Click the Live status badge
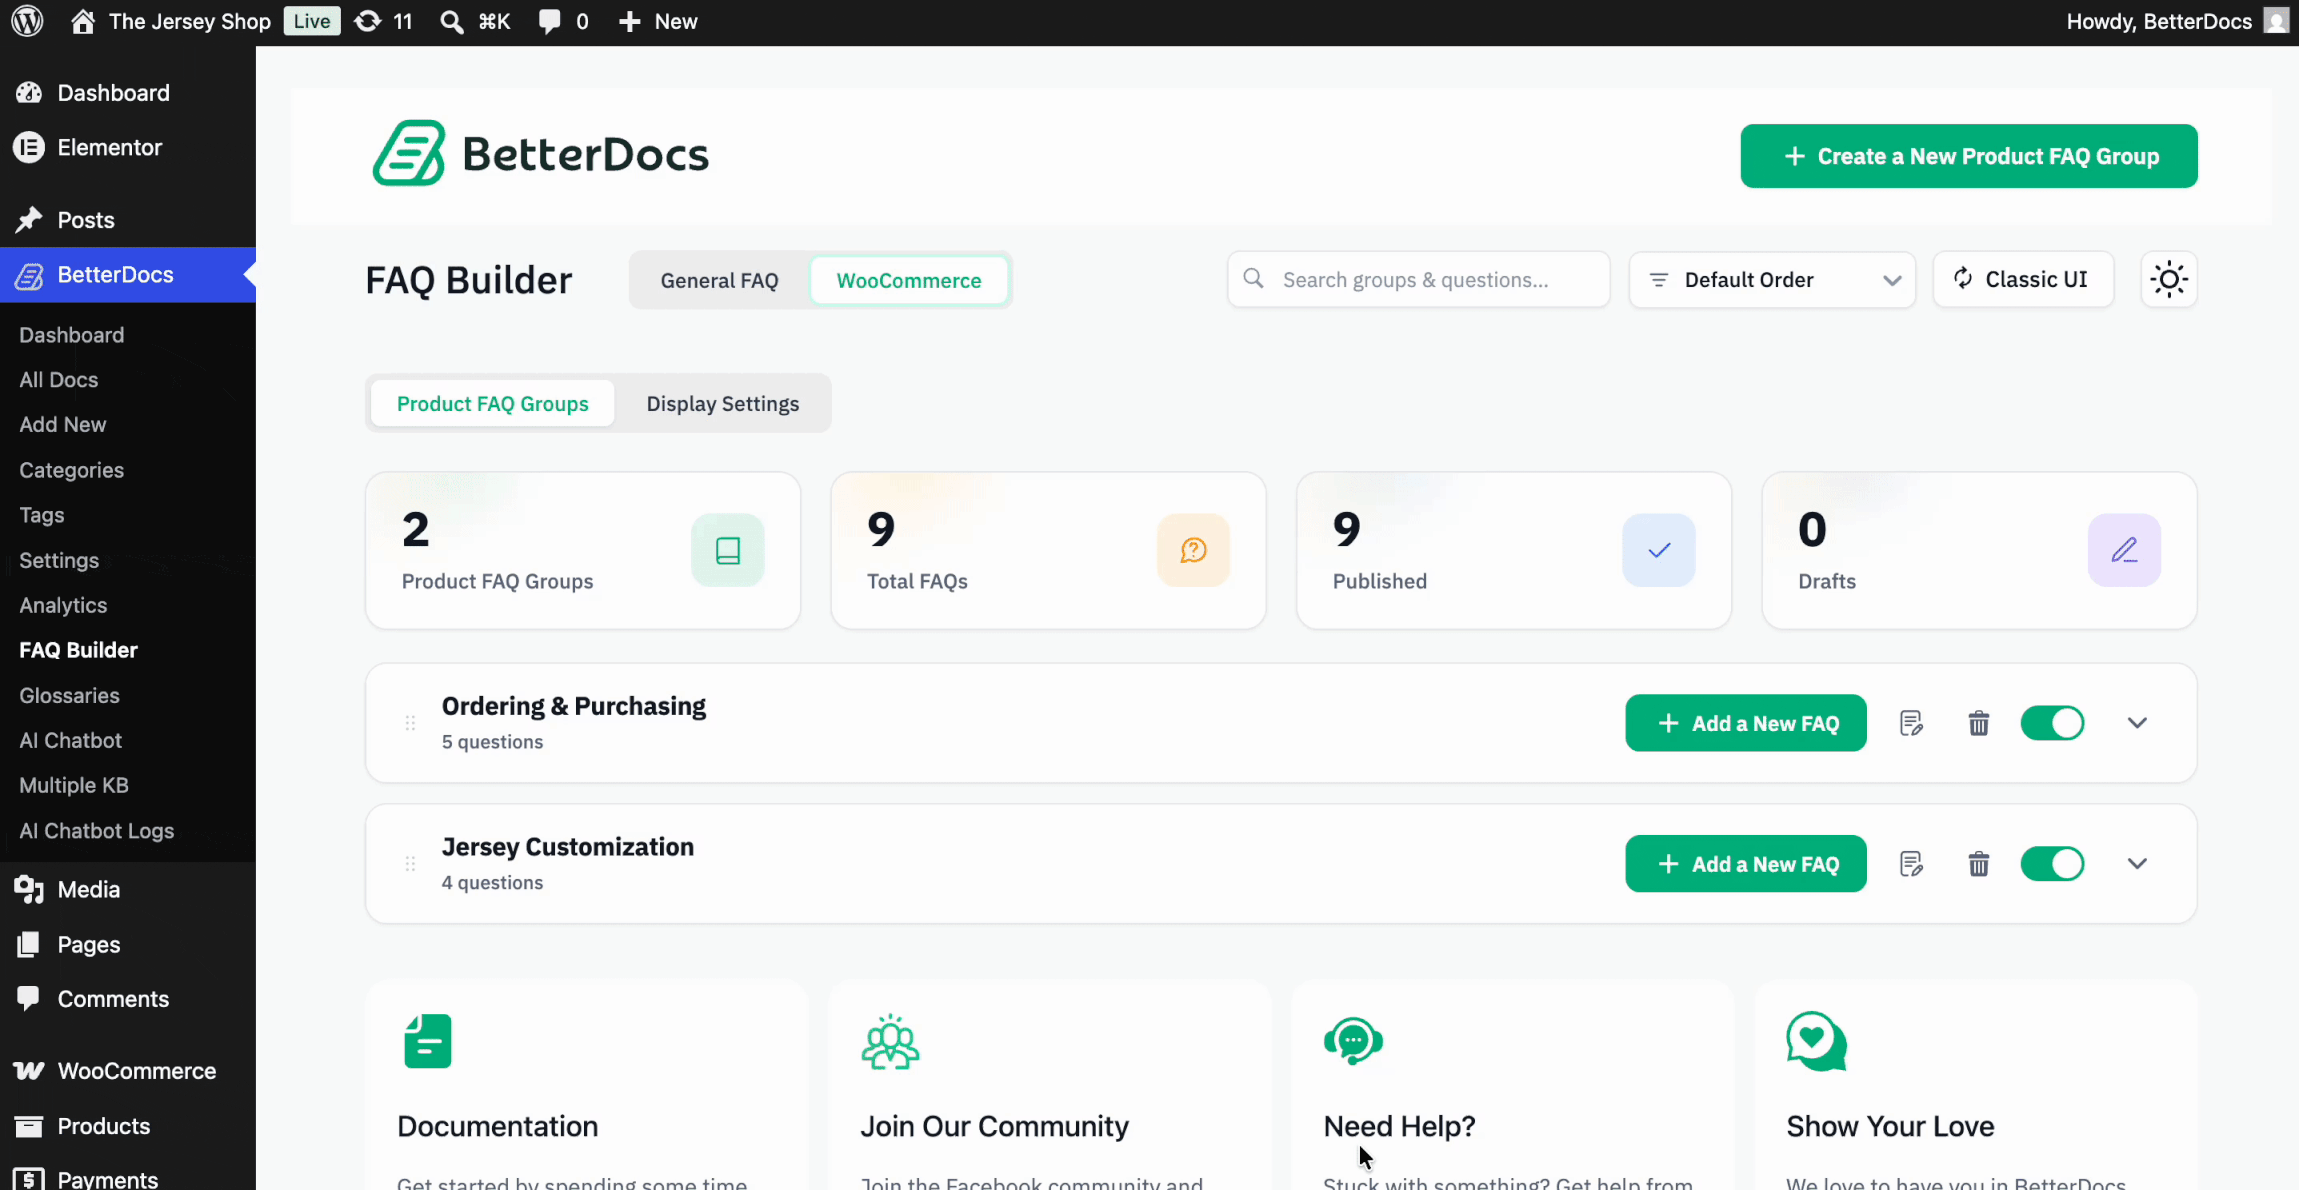Image resolution: width=2299 pixels, height=1190 pixels. pos(312,21)
